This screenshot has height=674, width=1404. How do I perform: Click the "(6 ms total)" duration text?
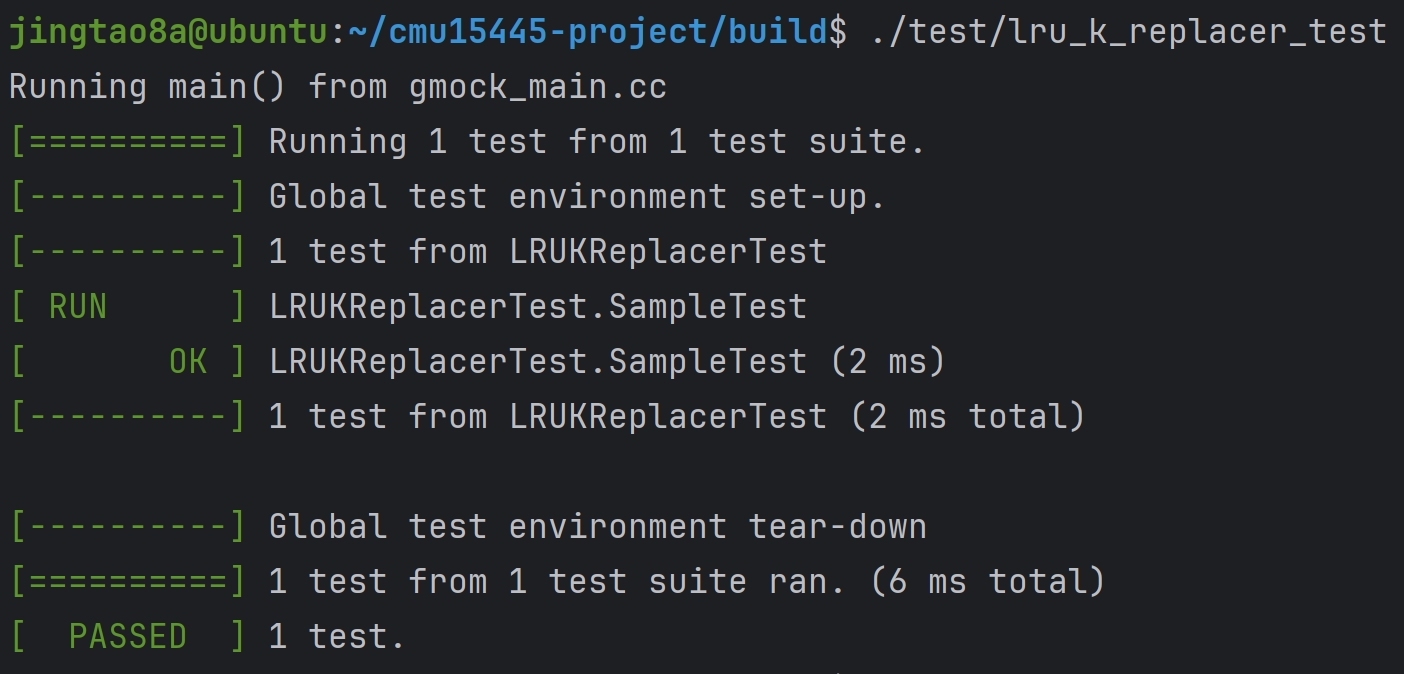(987, 581)
